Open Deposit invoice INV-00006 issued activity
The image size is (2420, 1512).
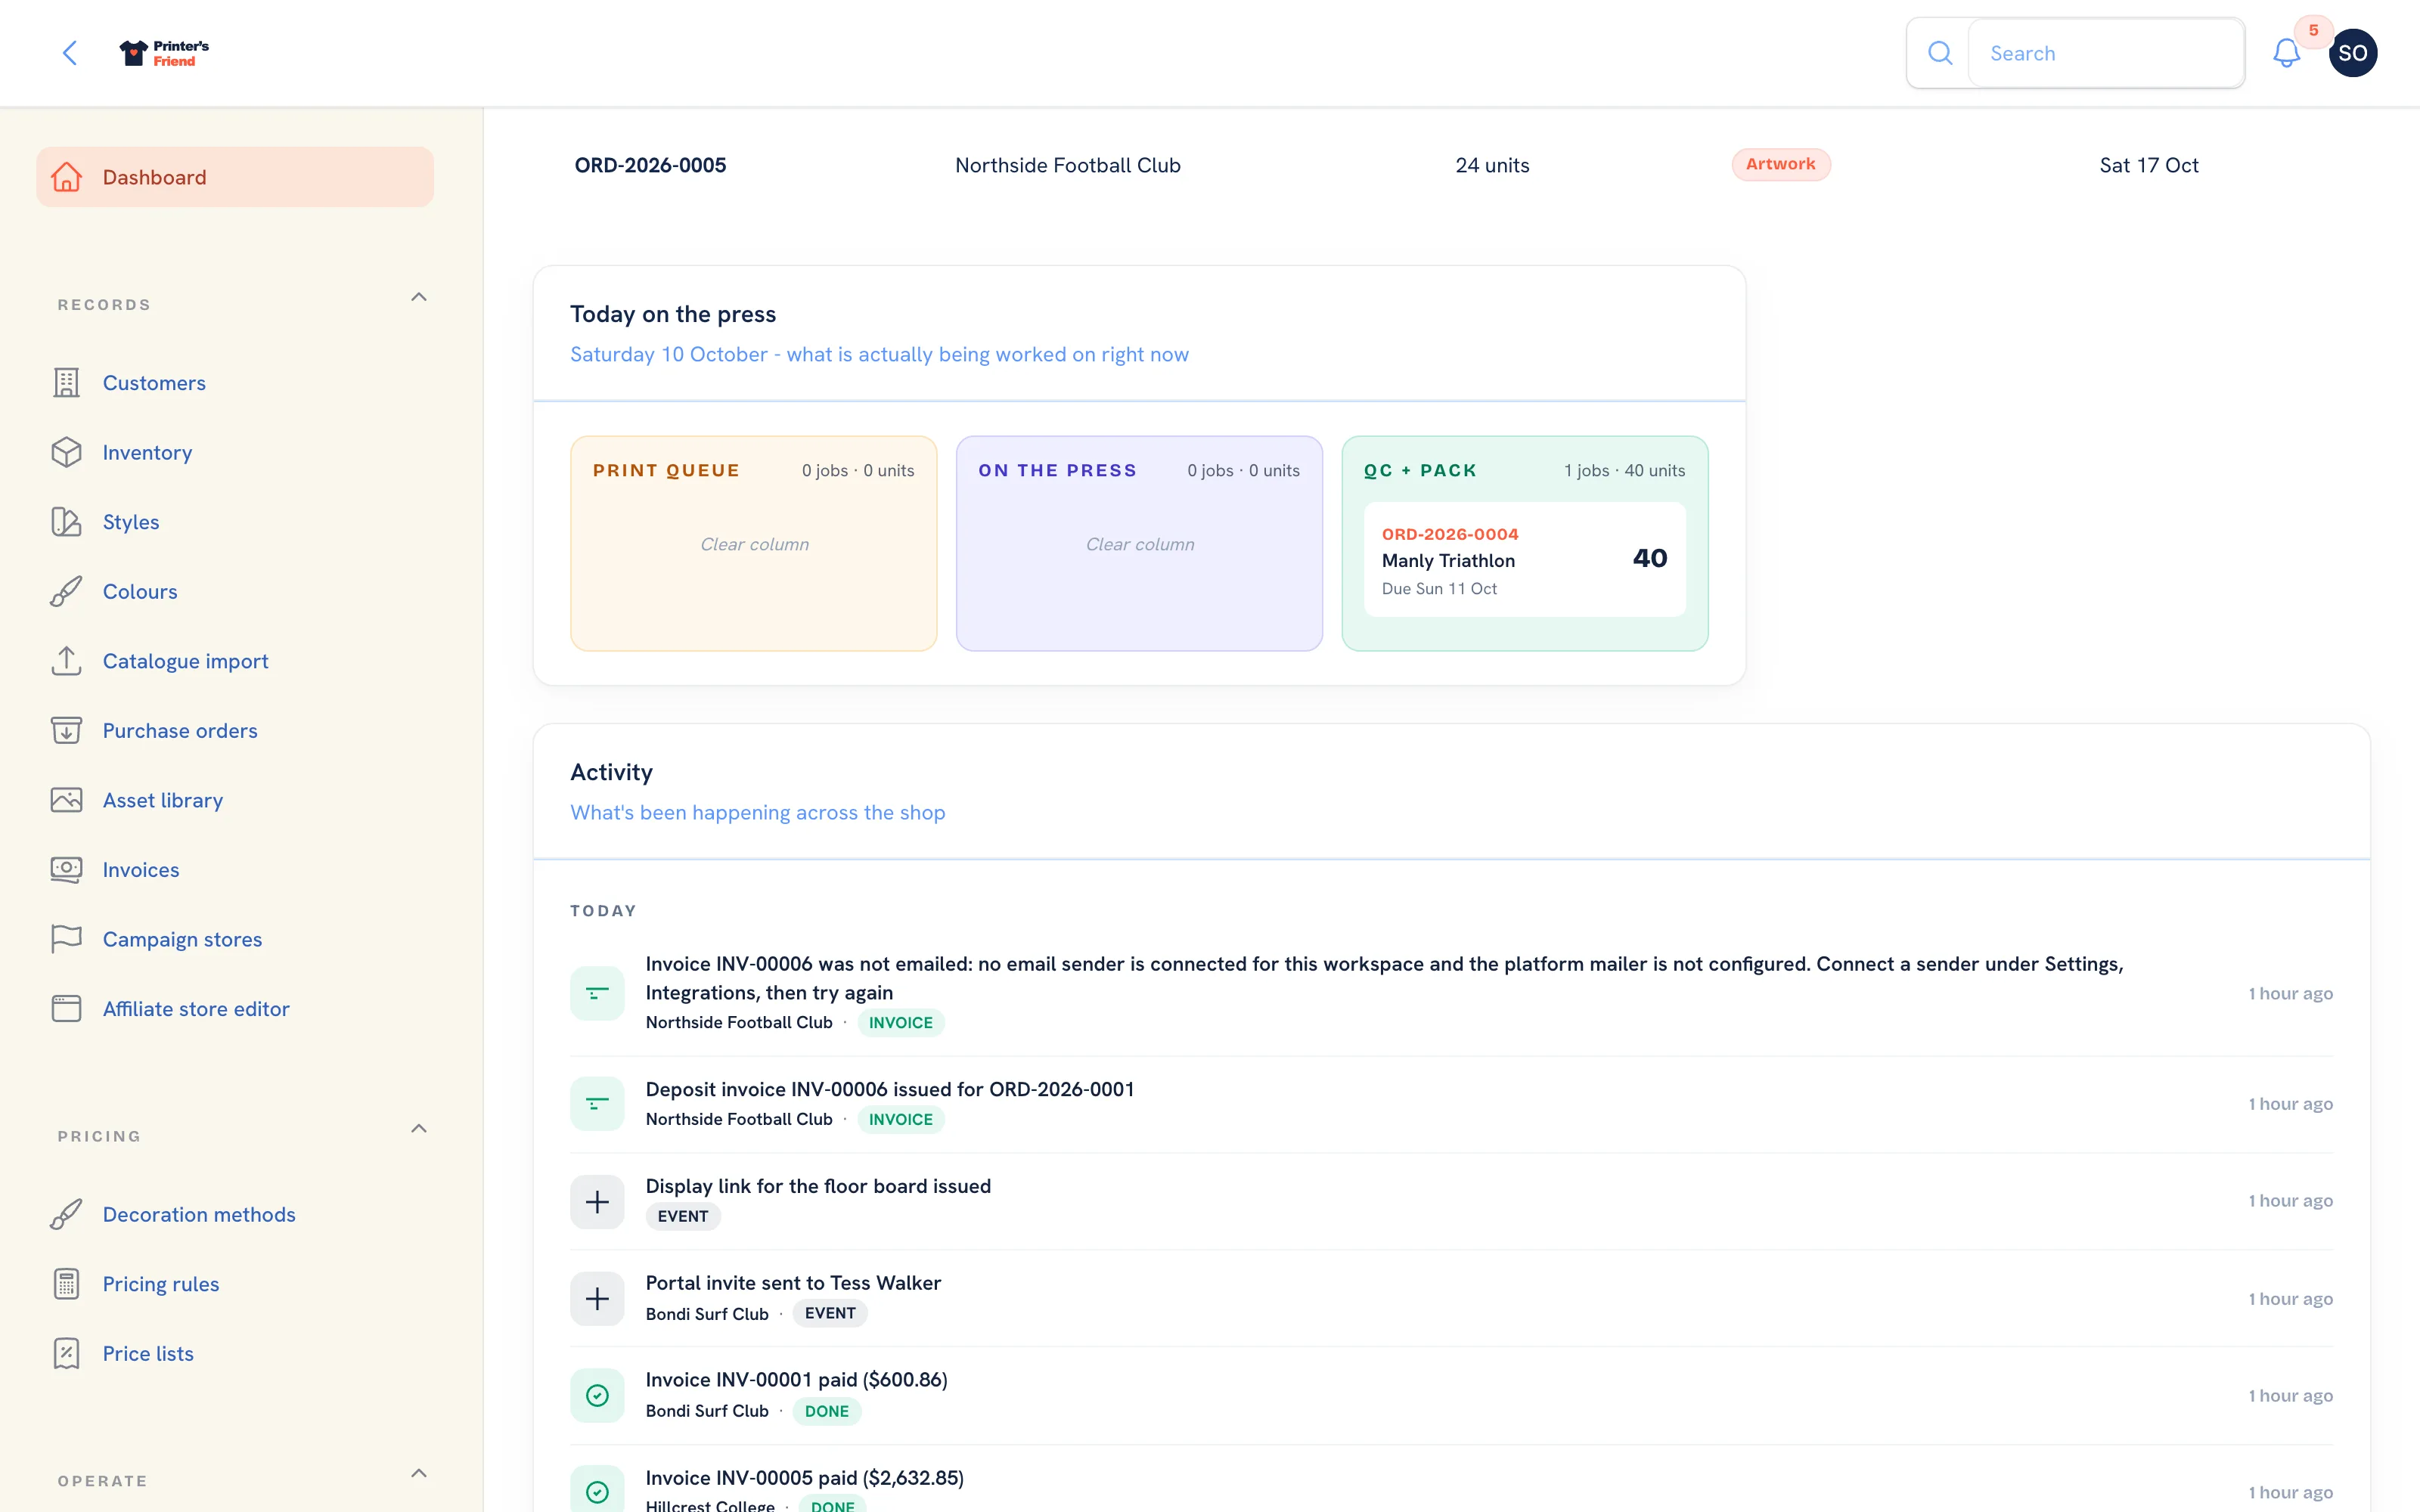(x=1451, y=1104)
